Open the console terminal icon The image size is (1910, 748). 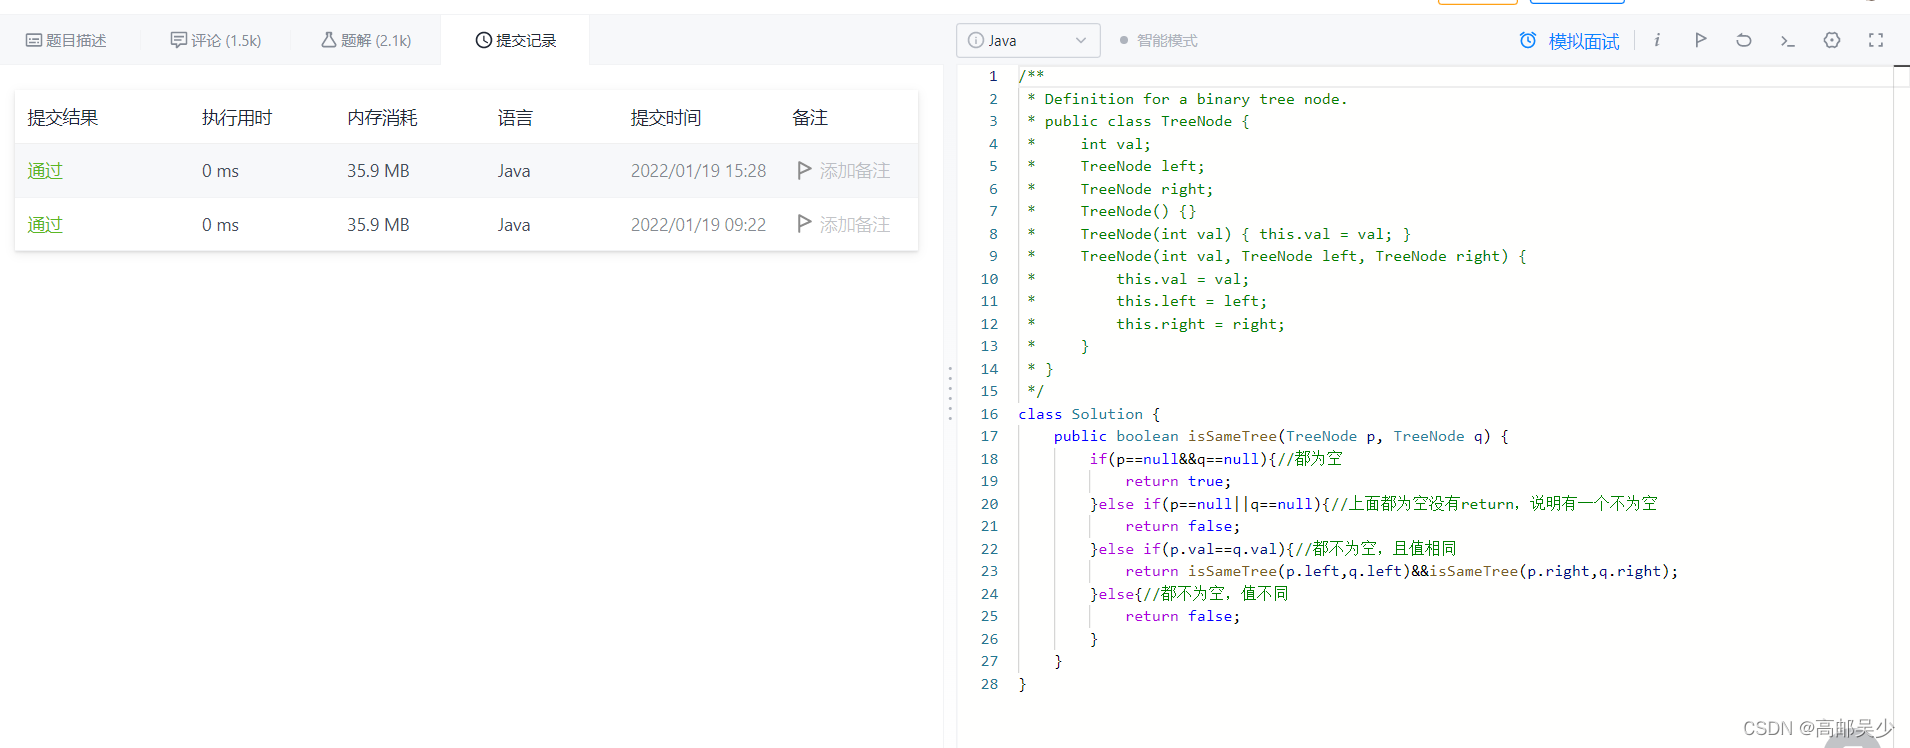pos(1788,40)
